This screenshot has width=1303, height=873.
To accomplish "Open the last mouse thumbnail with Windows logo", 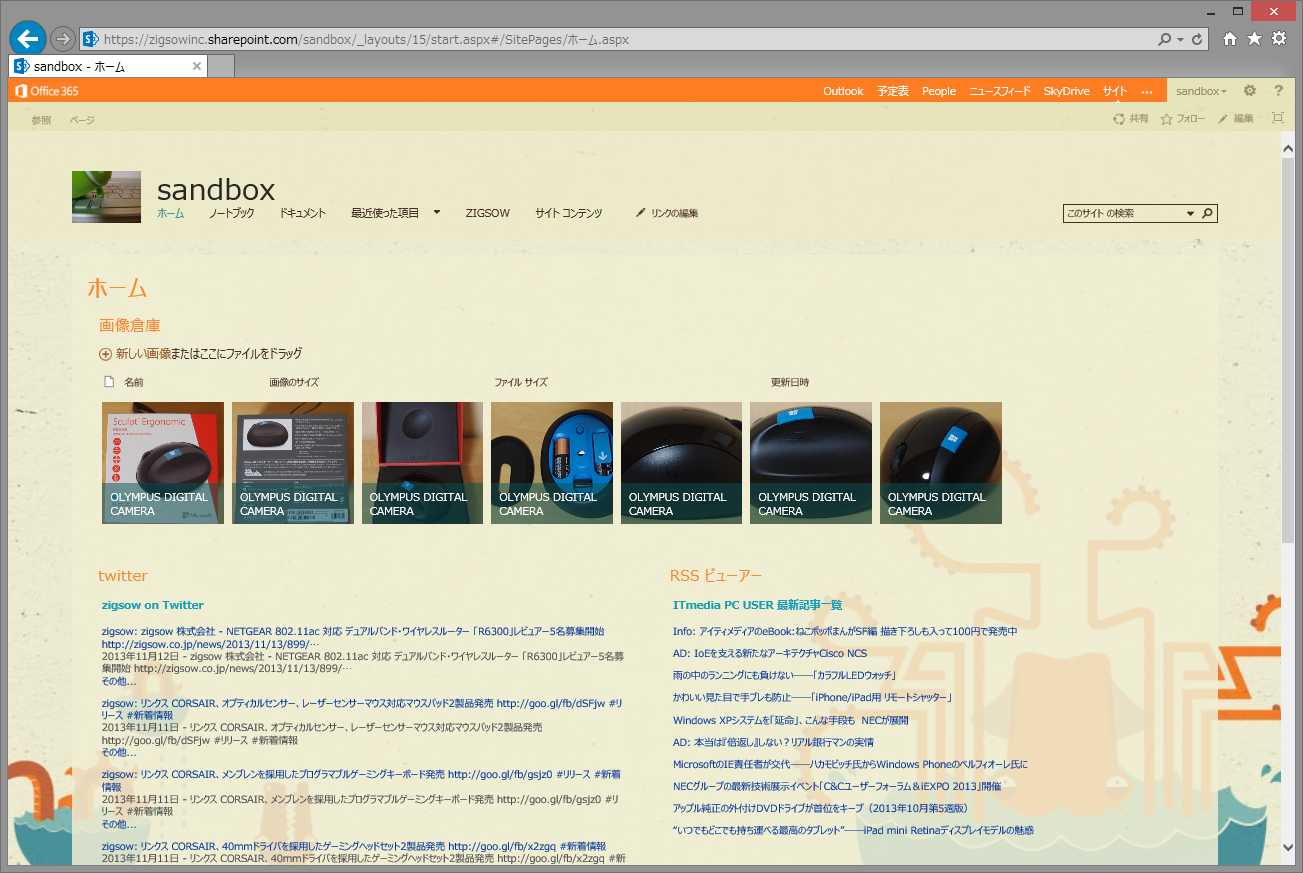I will point(941,463).
